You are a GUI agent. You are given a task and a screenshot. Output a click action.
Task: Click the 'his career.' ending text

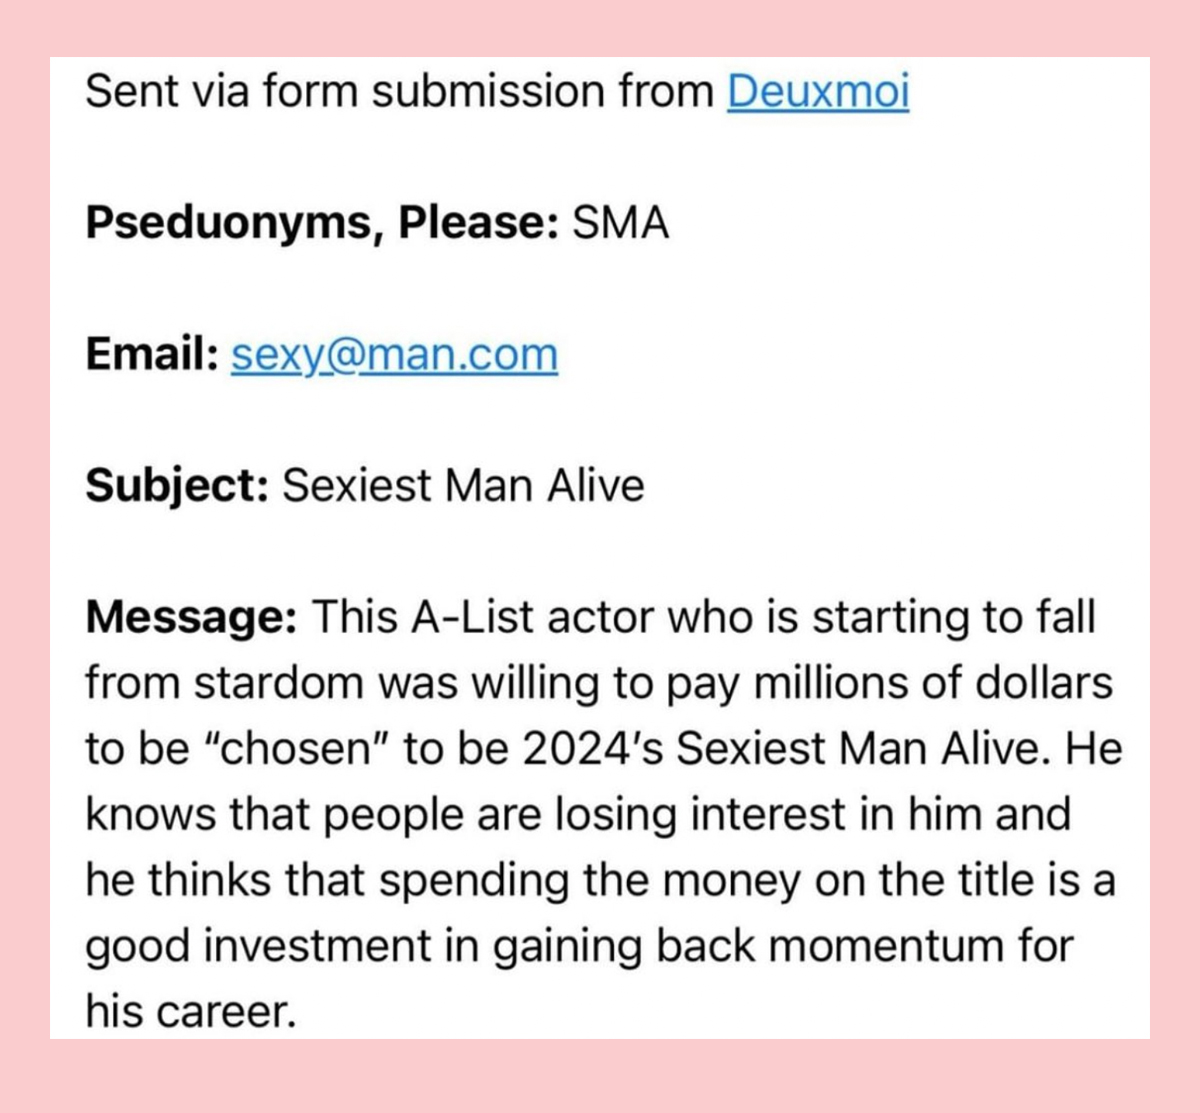[192, 1012]
